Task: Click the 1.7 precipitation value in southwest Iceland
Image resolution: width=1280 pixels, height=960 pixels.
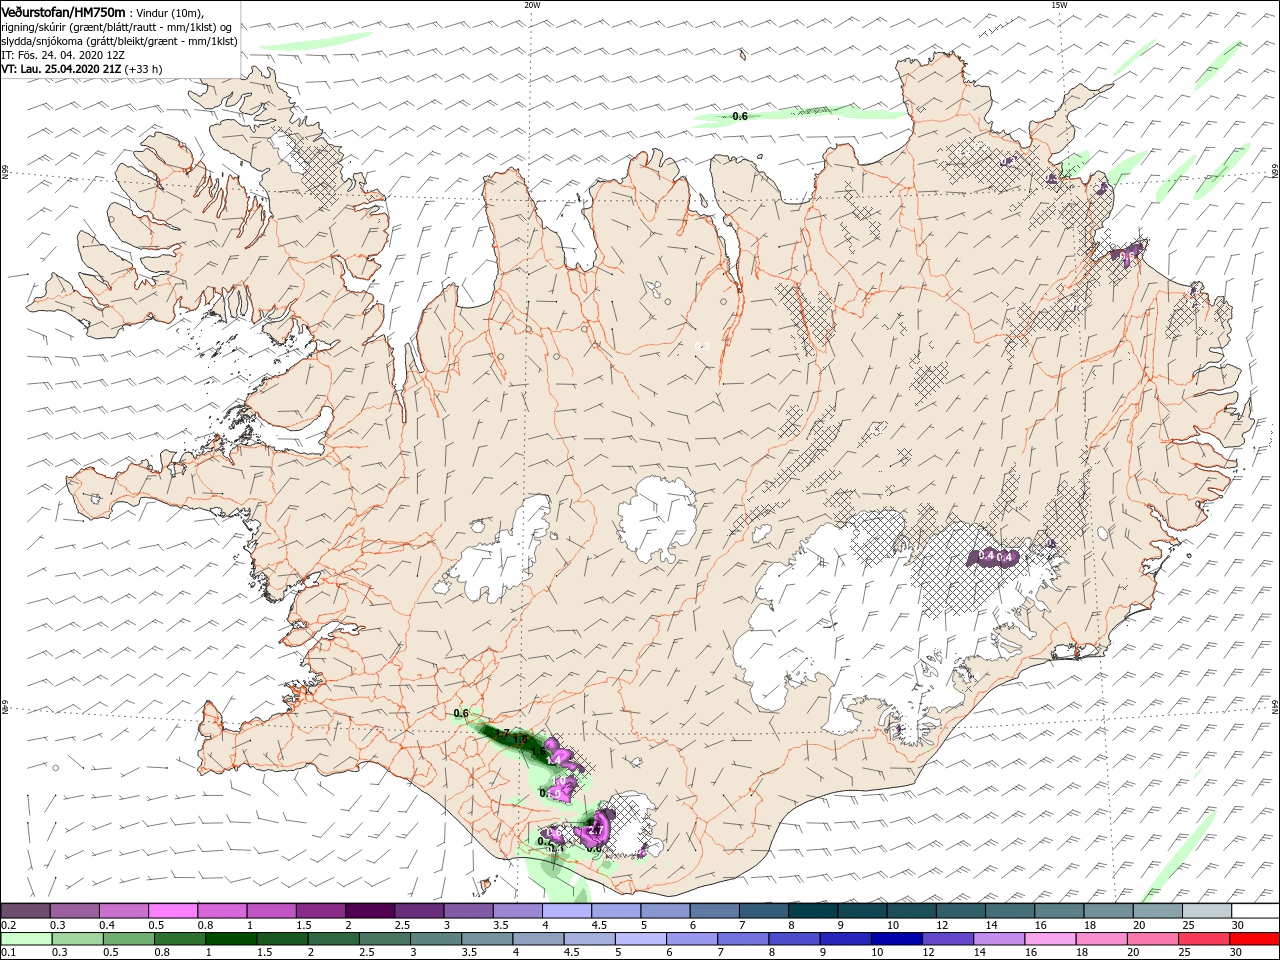Action: pyautogui.click(x=503, y=734)
